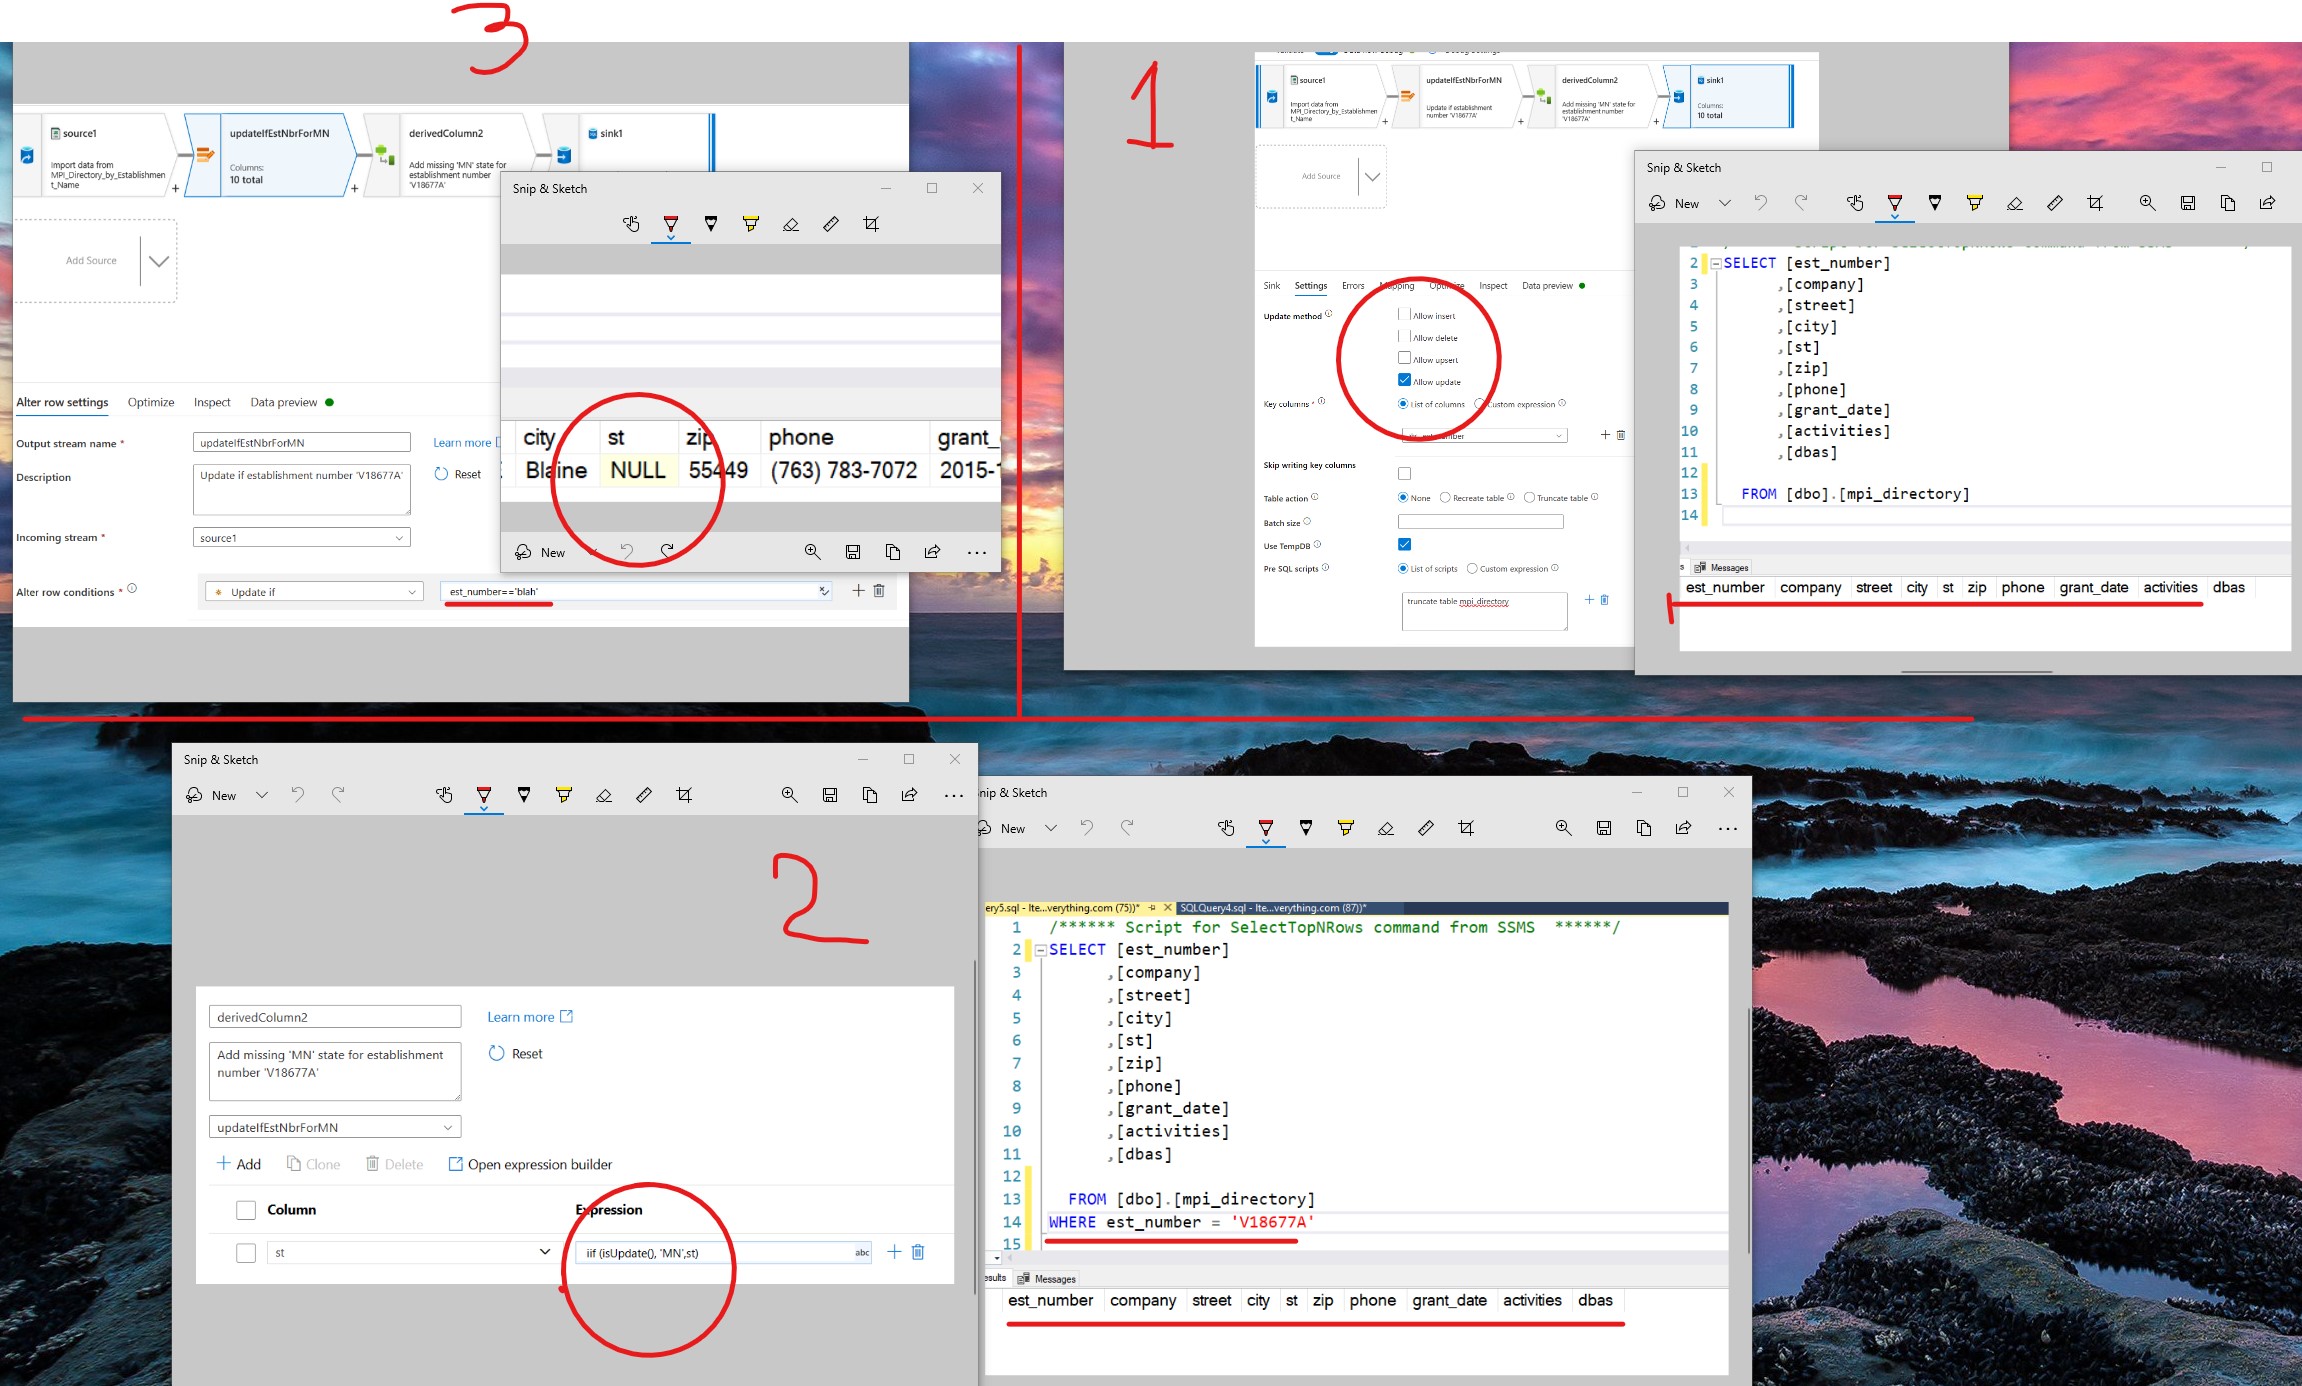Enable touch writing in Snip & Sketch toolbar
Image resolution: width=2302 pixels, height=1386 pixels.
(x=631, y=223)
